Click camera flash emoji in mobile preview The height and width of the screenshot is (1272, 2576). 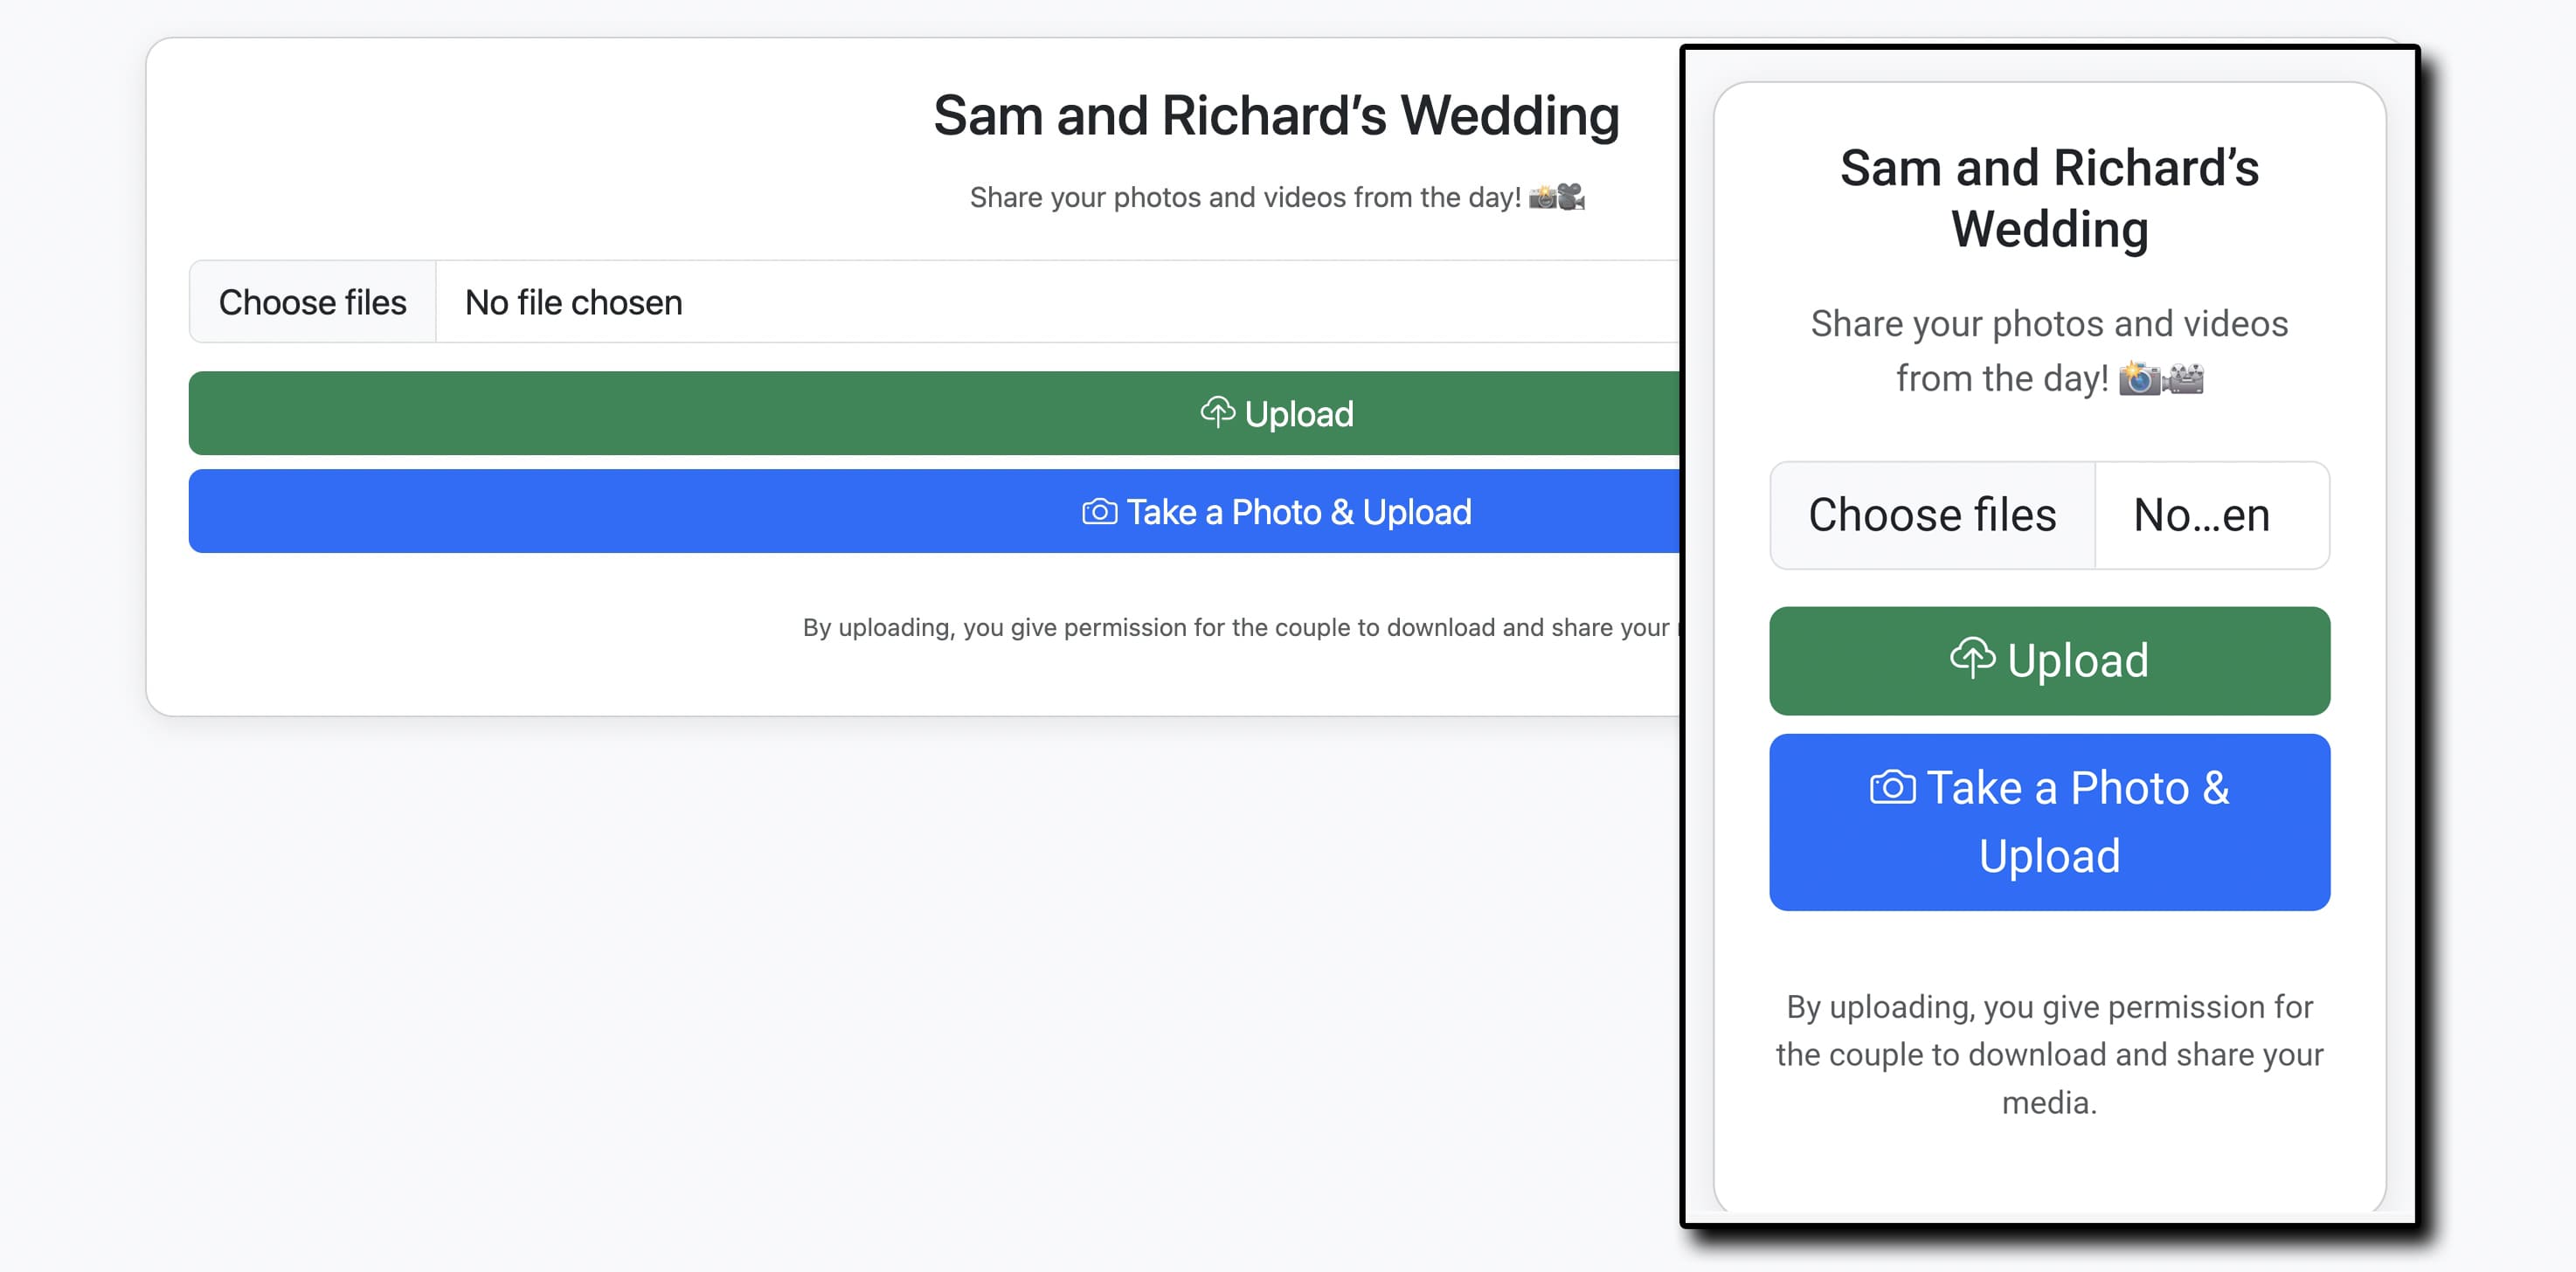coord(2139,378)
